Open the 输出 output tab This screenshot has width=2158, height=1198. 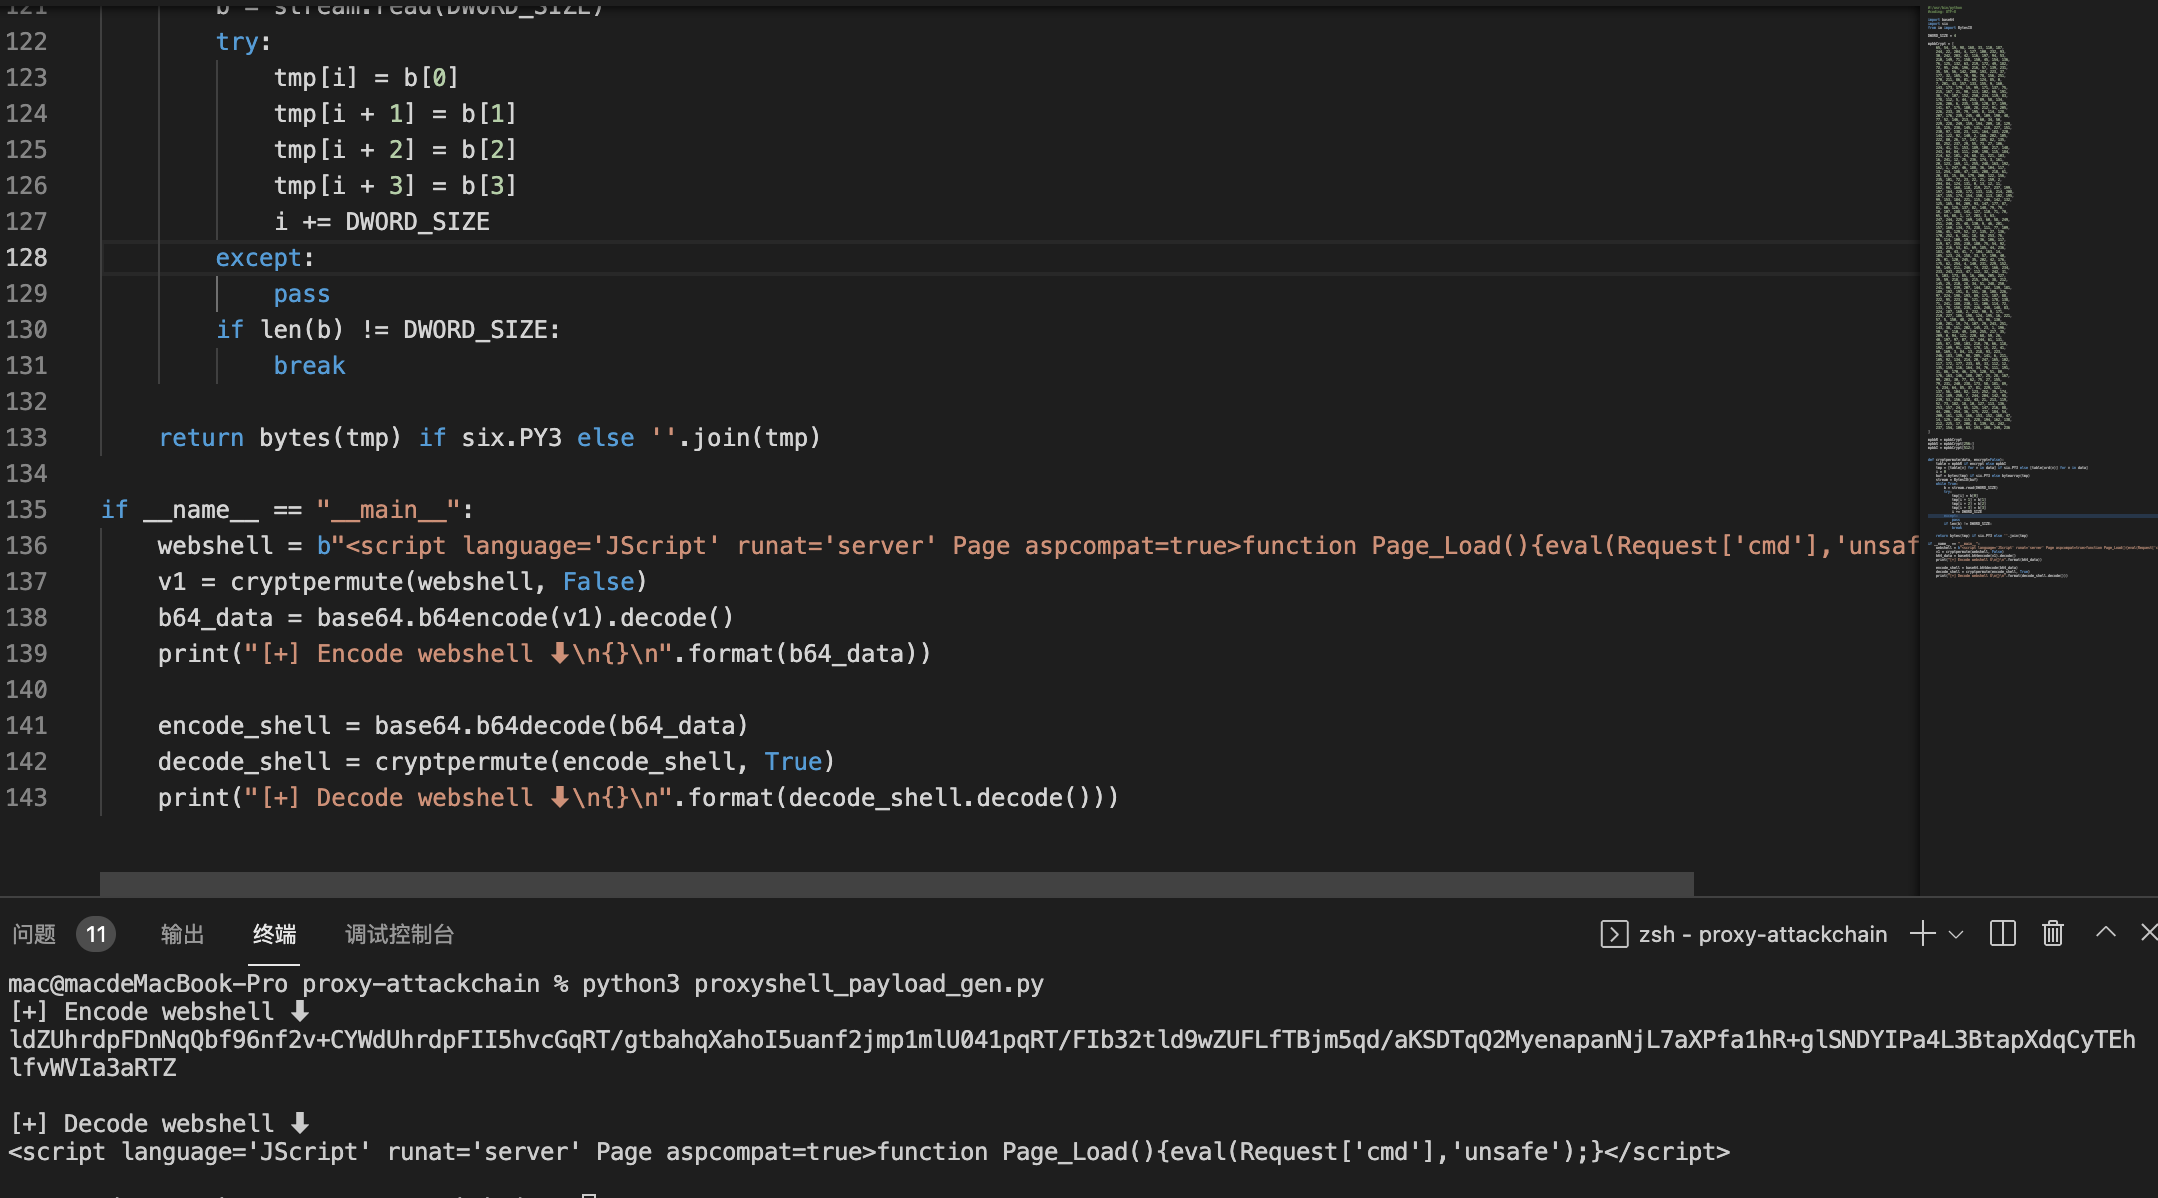pyautogui.click(x=182, y=934)
